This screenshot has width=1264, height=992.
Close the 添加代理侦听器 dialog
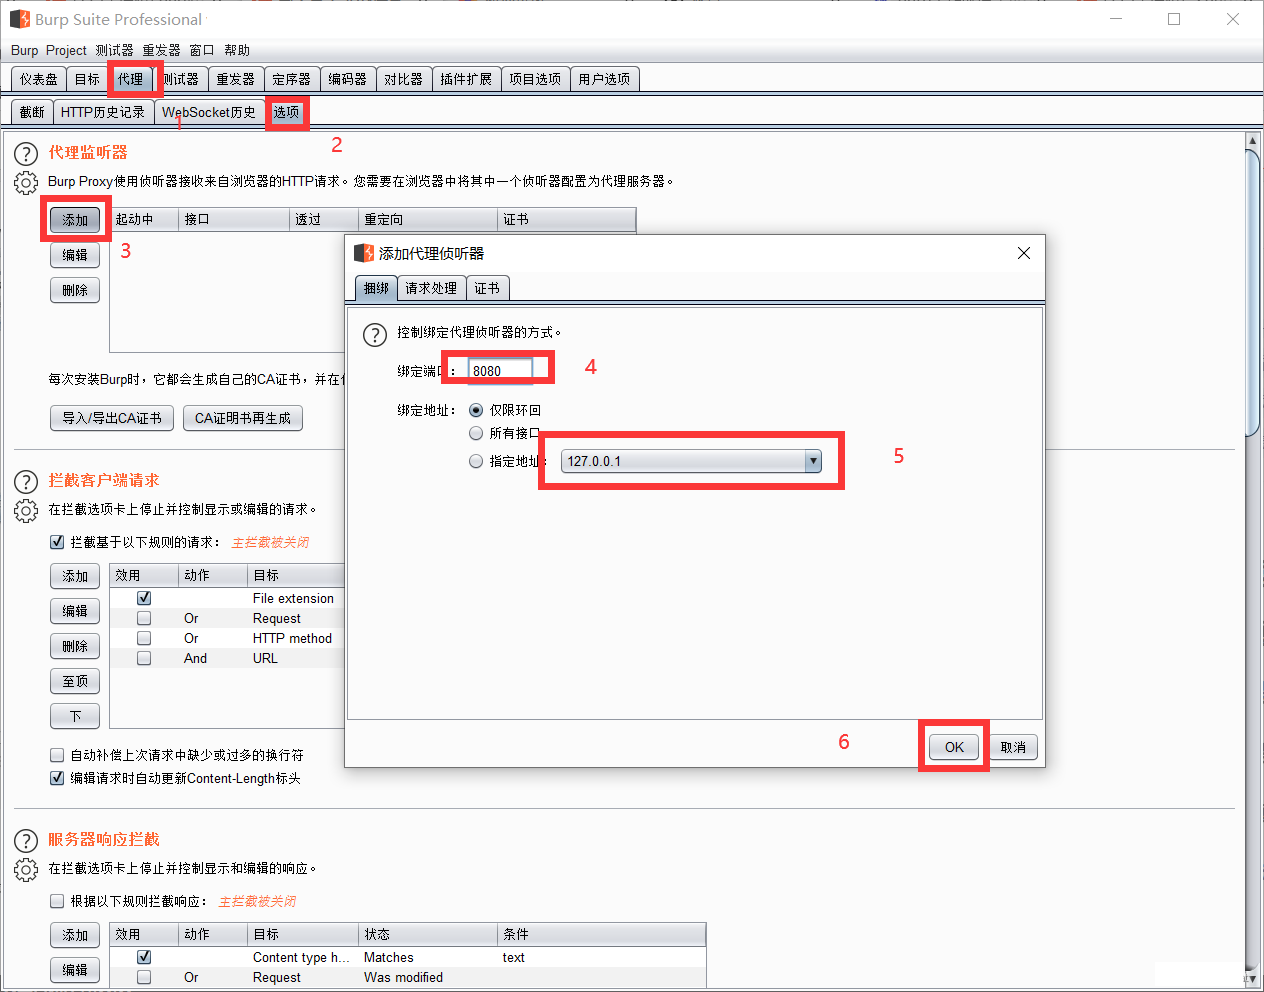(1023, 253)
